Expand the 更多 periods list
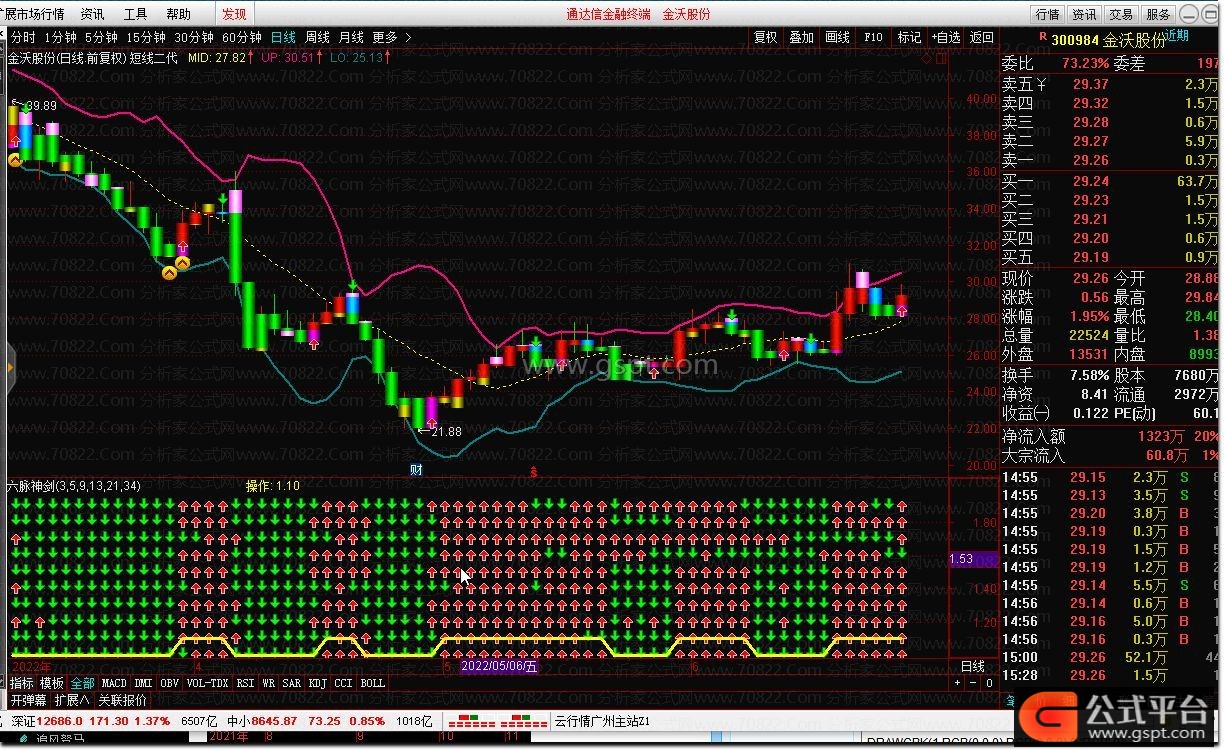Viewport: 1224px width, 750px height. tap(392, 37)
